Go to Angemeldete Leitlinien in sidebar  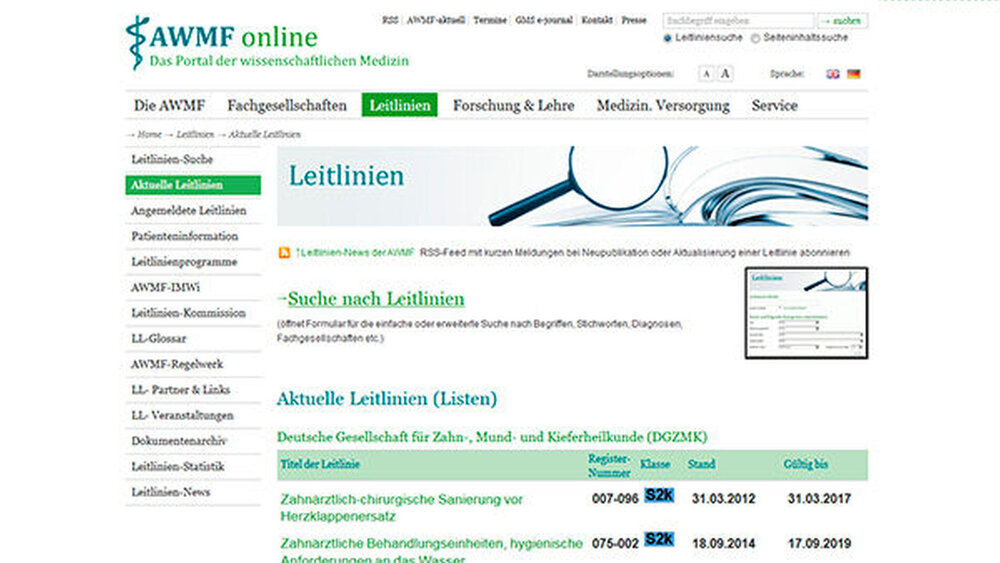coord(188,211)
